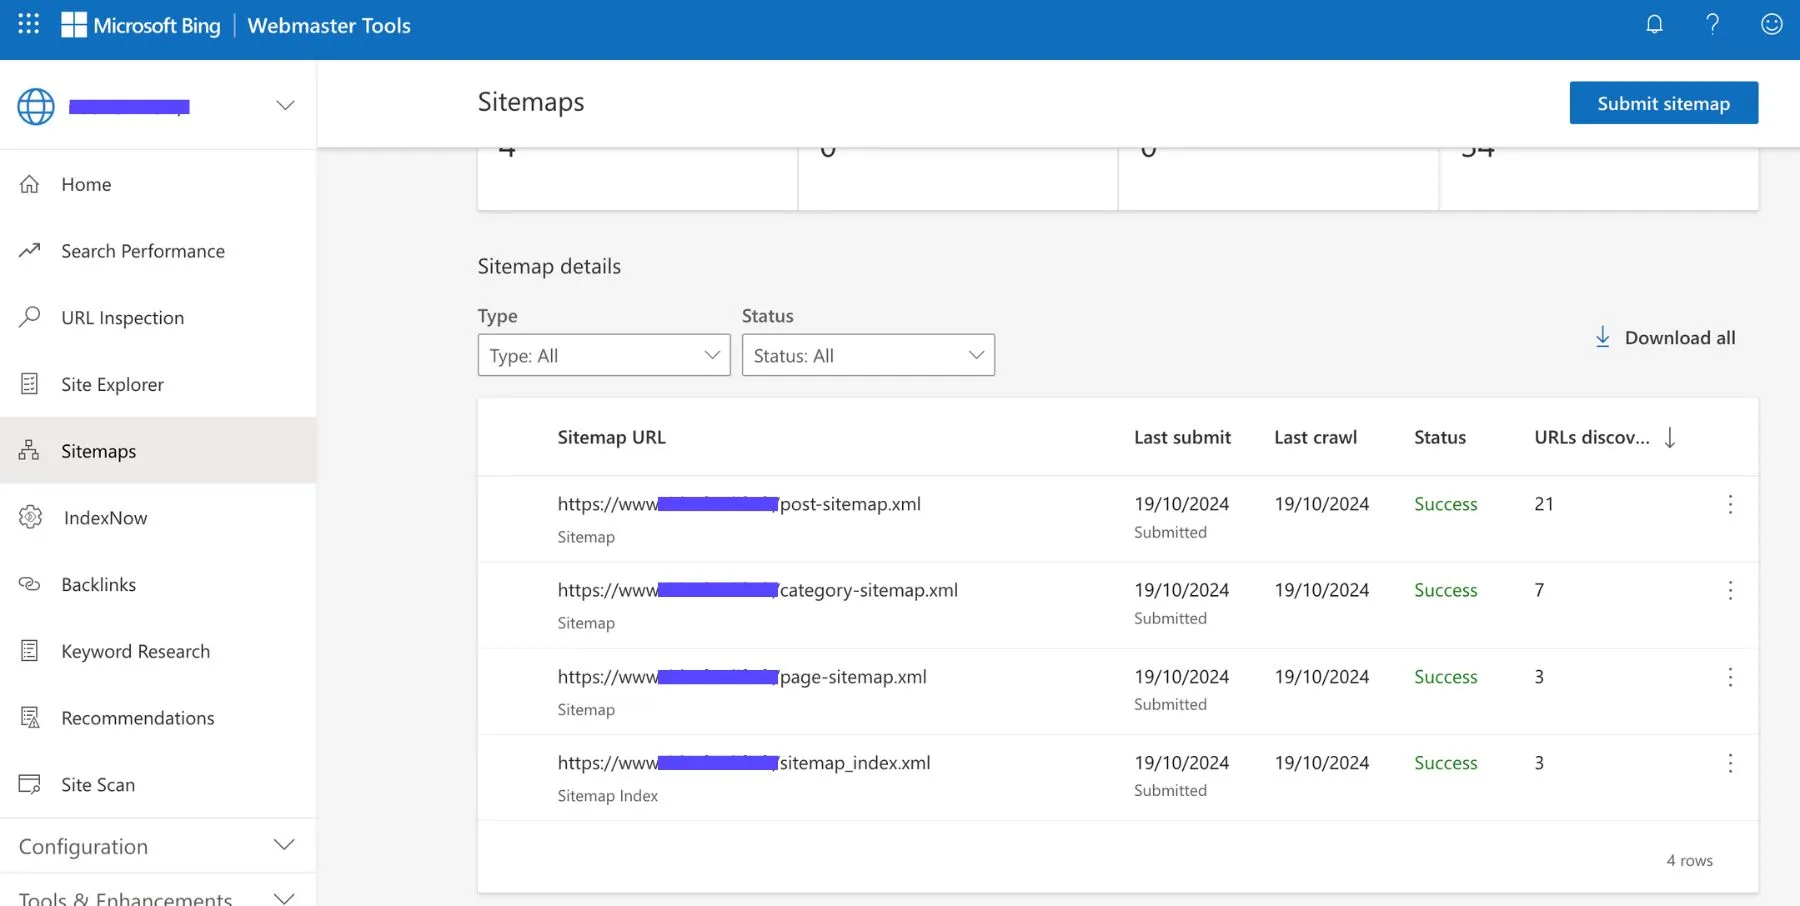Screen dimensions: 1800x906
Task: Open more options for page-sitemap.xml row
Action: pyautogui.click(x=1730, y=677)
